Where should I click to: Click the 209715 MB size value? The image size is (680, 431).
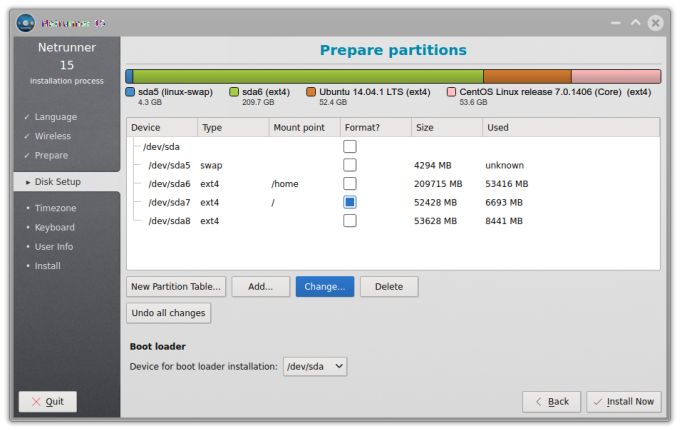coord(438,184)
